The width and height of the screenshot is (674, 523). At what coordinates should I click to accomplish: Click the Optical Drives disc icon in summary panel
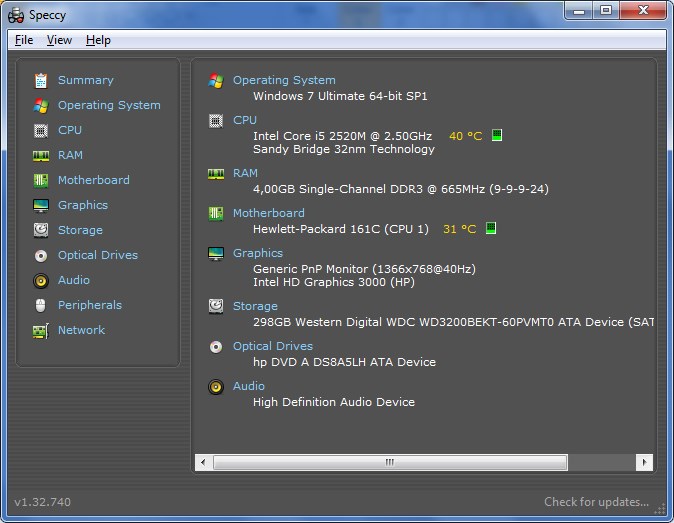(x=216, y=347)
